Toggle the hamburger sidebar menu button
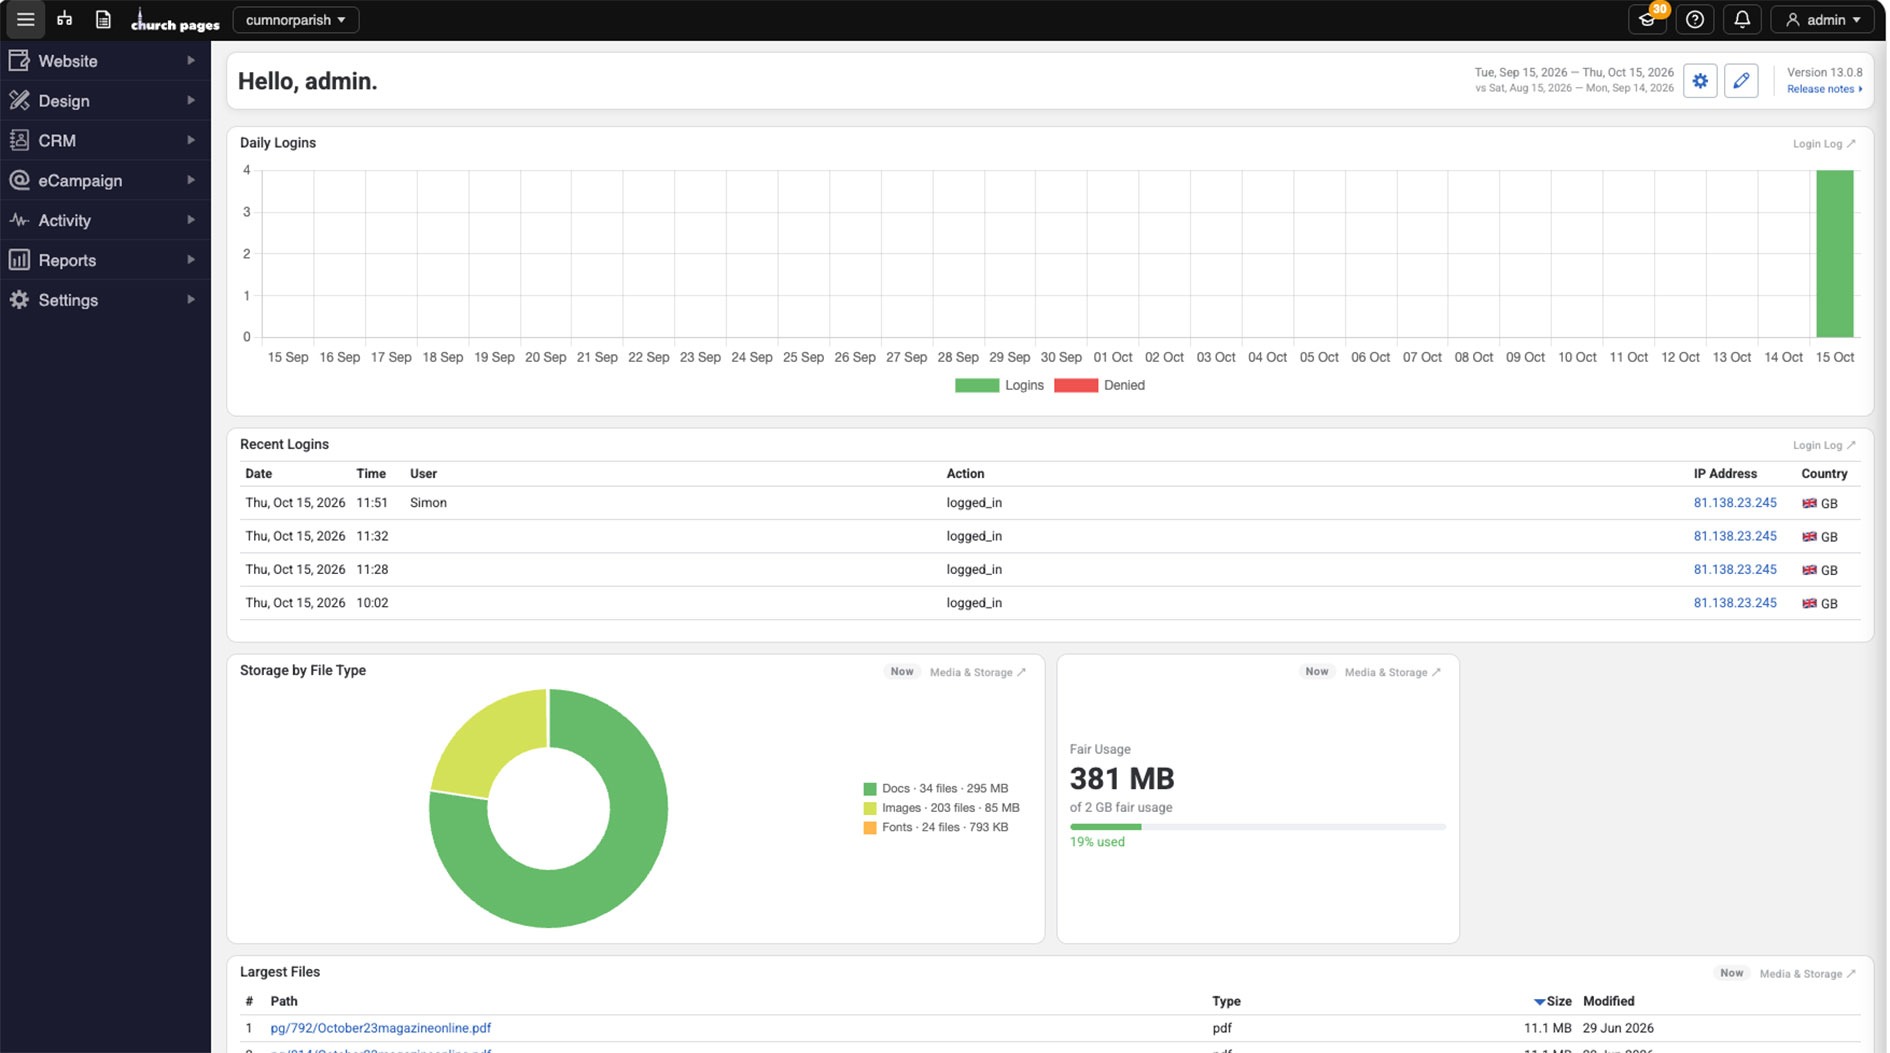The height and width of the screenshot is (1053, 1890). click(x=25, y=20)
